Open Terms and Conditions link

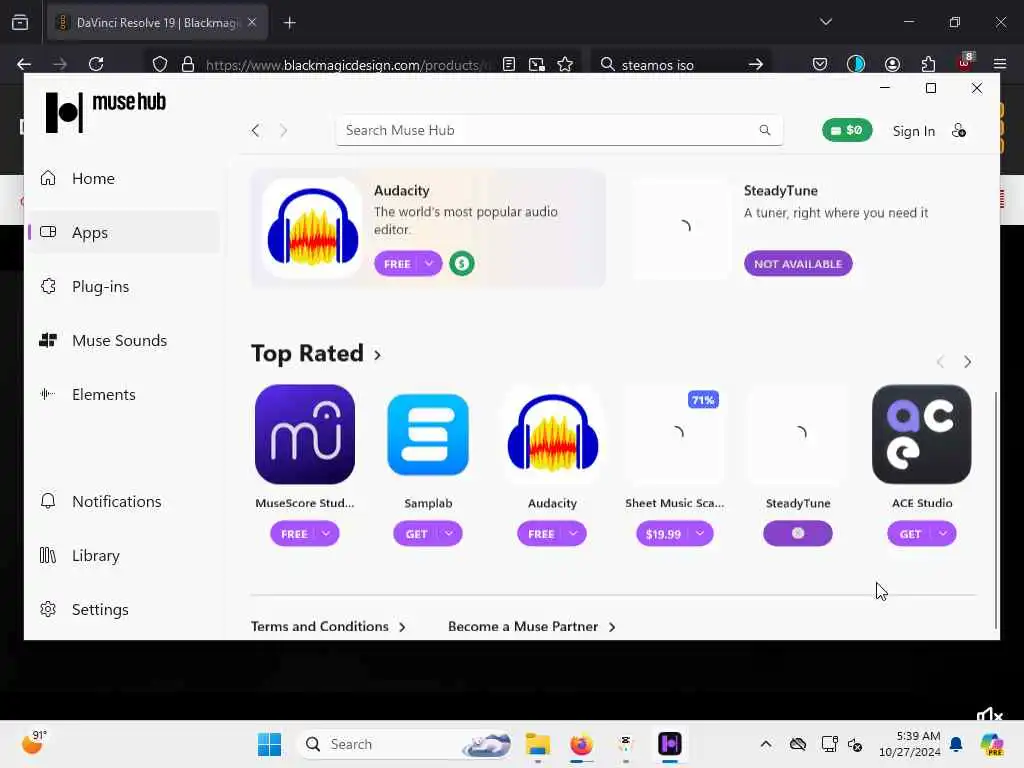pos(328,626)
